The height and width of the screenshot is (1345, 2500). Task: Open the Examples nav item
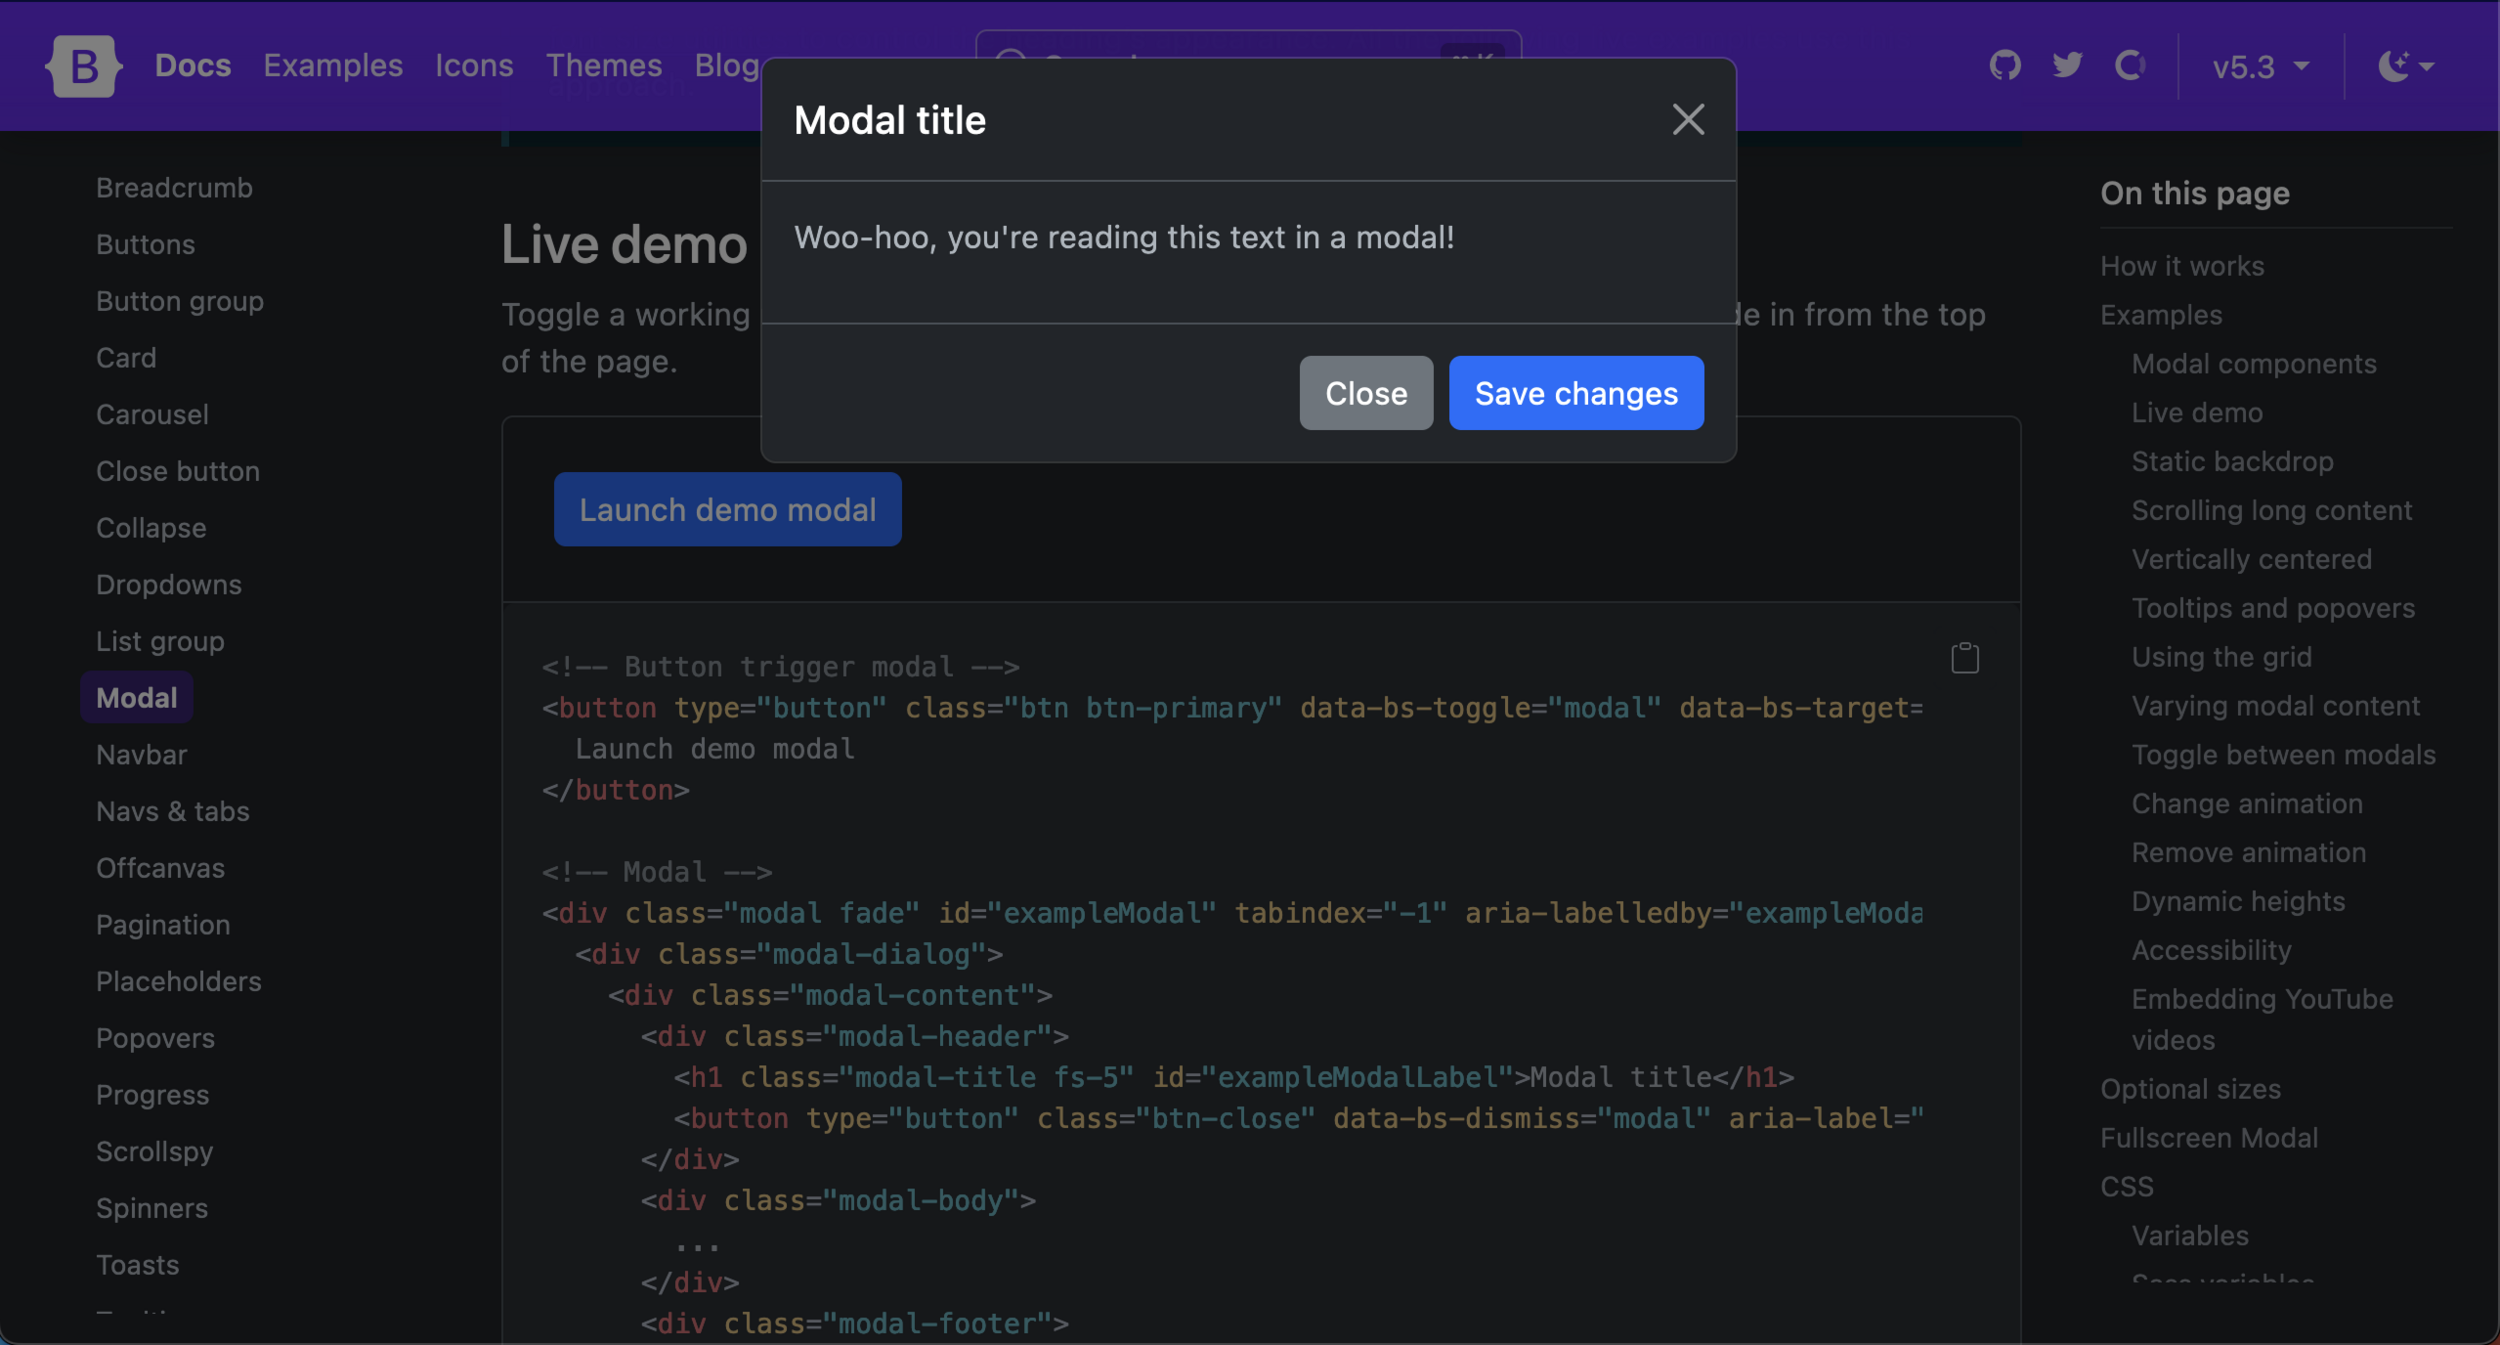(x=333, y=66)
